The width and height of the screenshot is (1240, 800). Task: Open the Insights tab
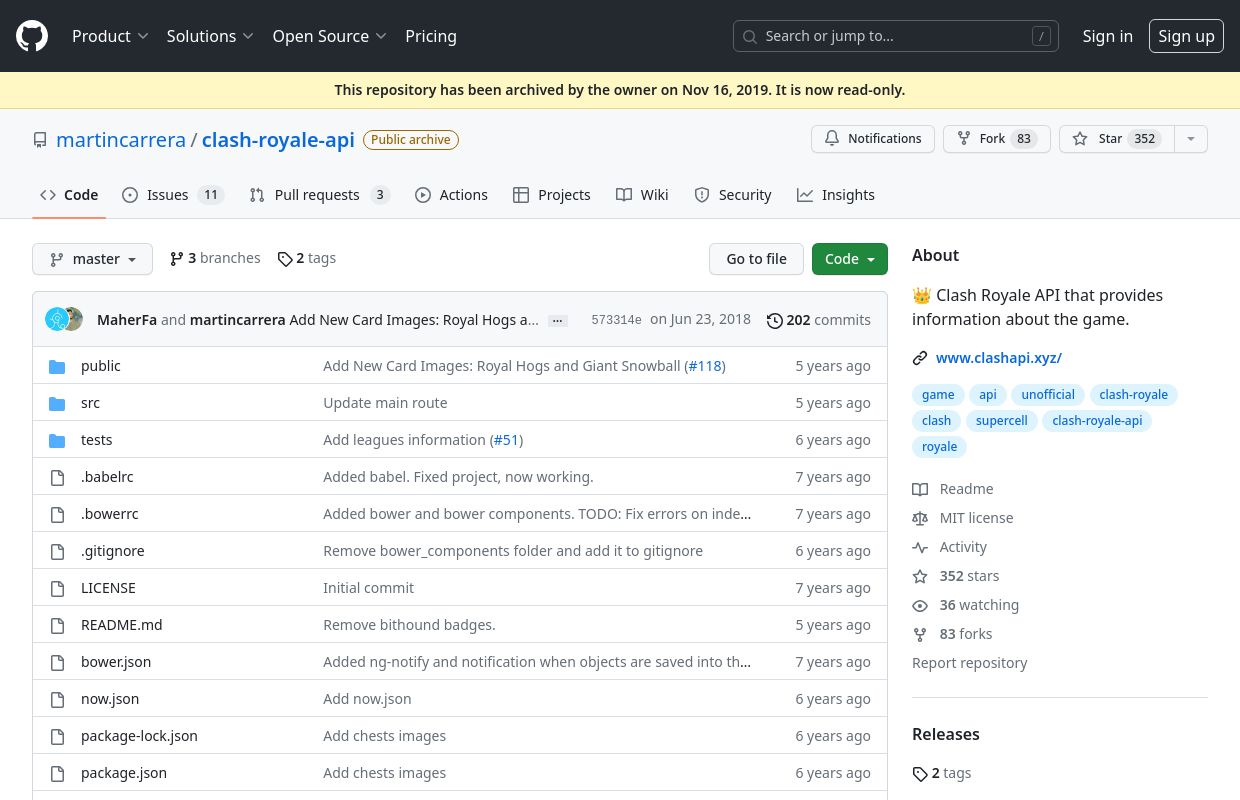(836, 195)
